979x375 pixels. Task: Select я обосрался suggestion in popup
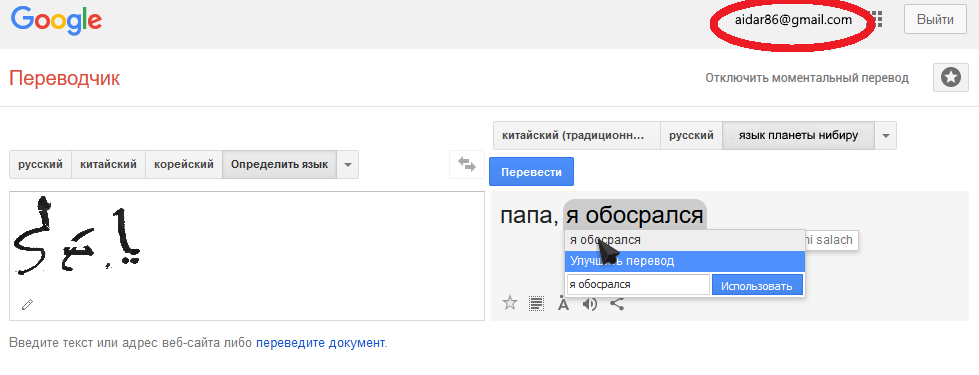[685, 240]
